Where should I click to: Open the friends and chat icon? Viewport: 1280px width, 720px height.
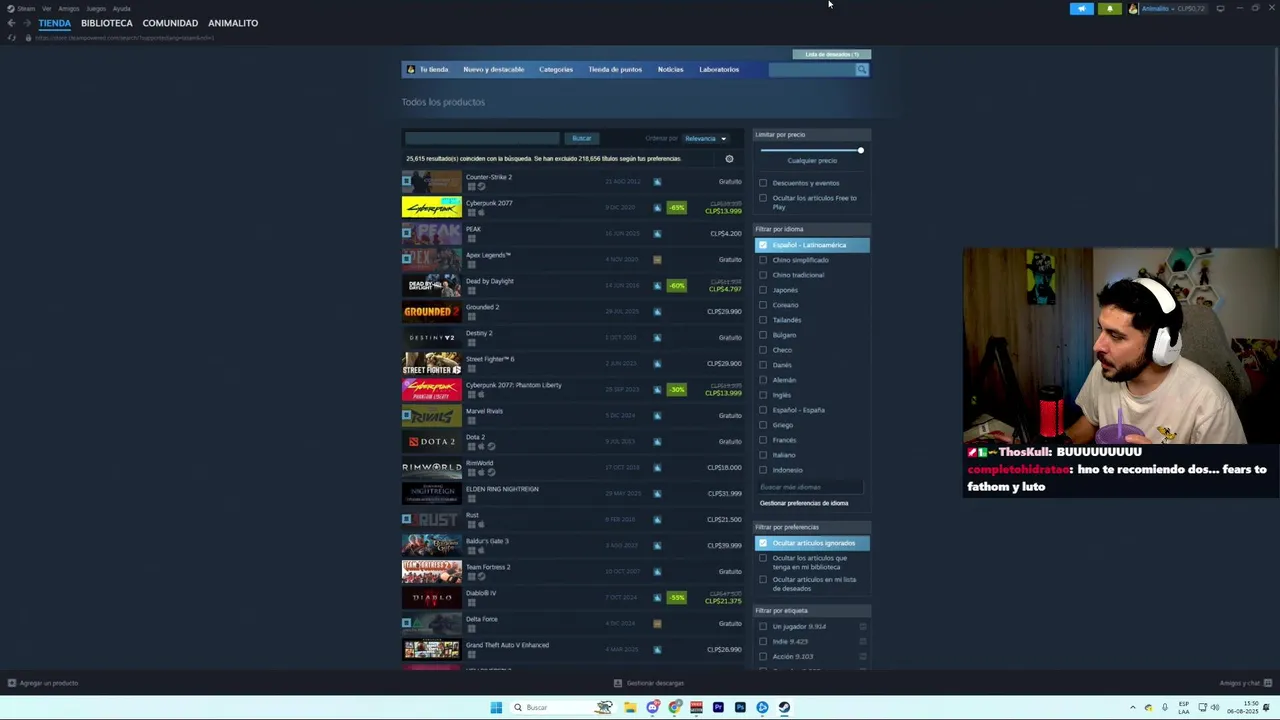[x=1267, y=683]
